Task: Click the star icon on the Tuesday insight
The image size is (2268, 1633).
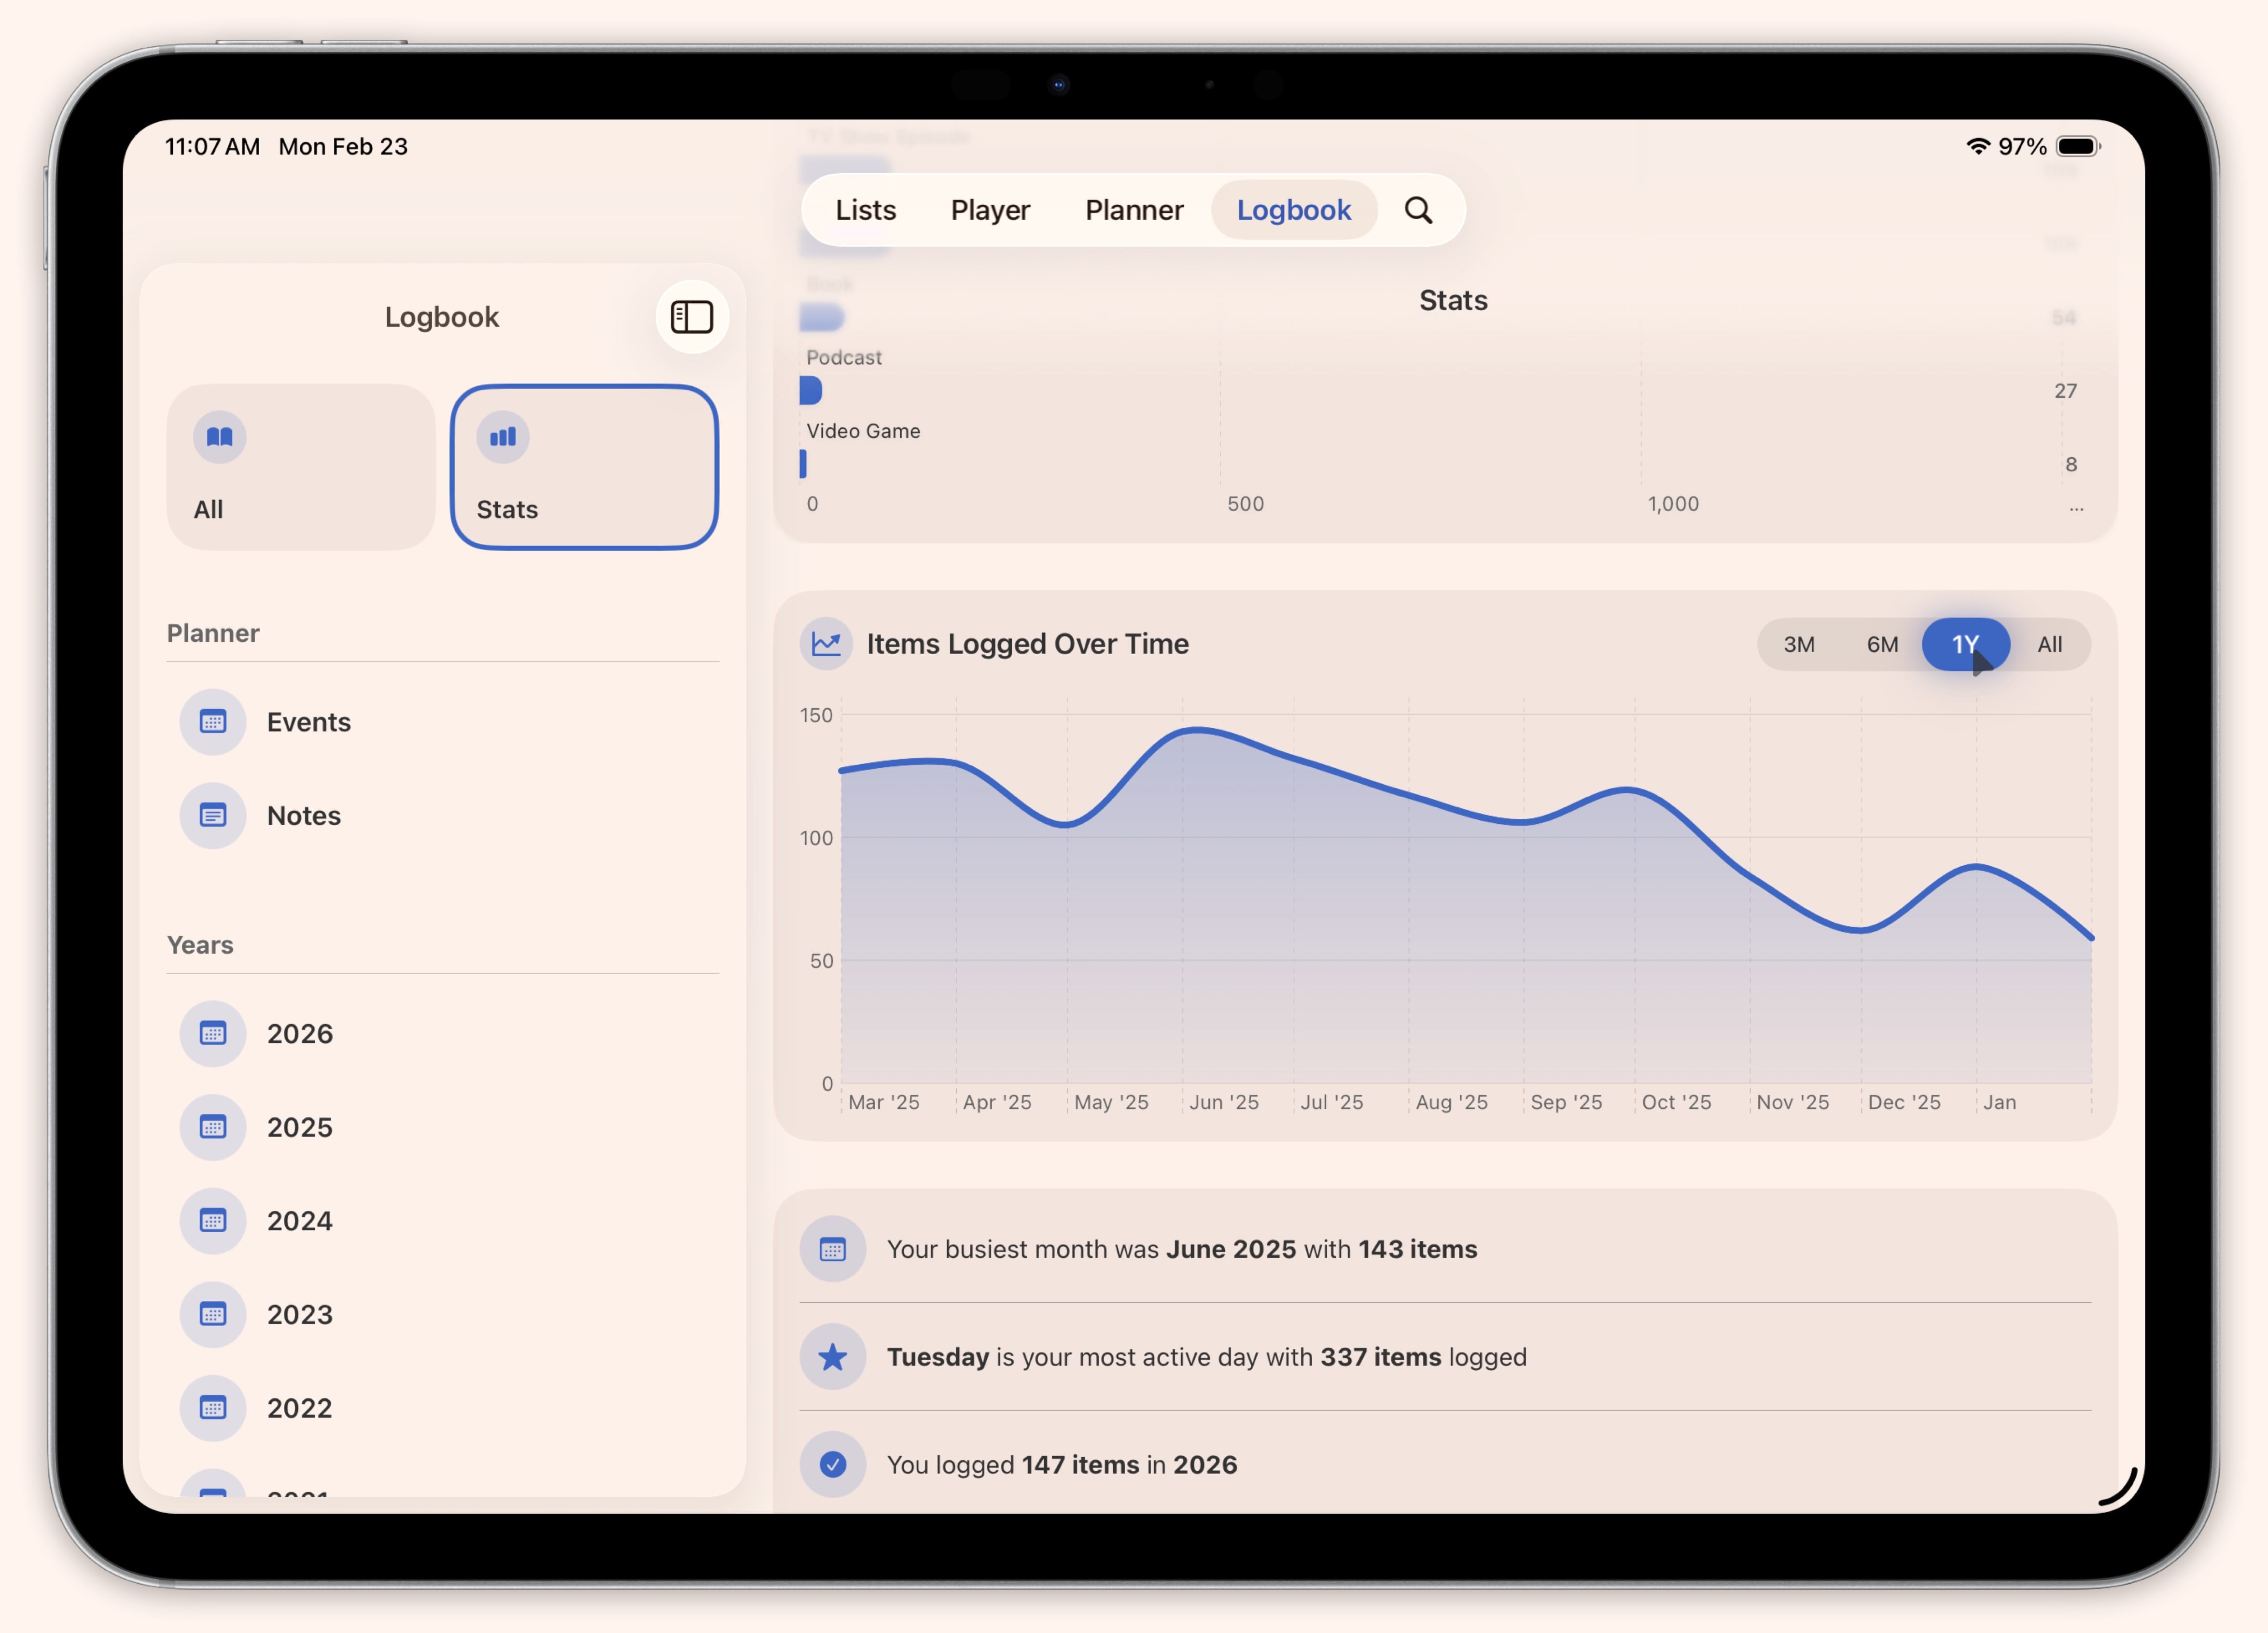Action: tap(833, 1357)
